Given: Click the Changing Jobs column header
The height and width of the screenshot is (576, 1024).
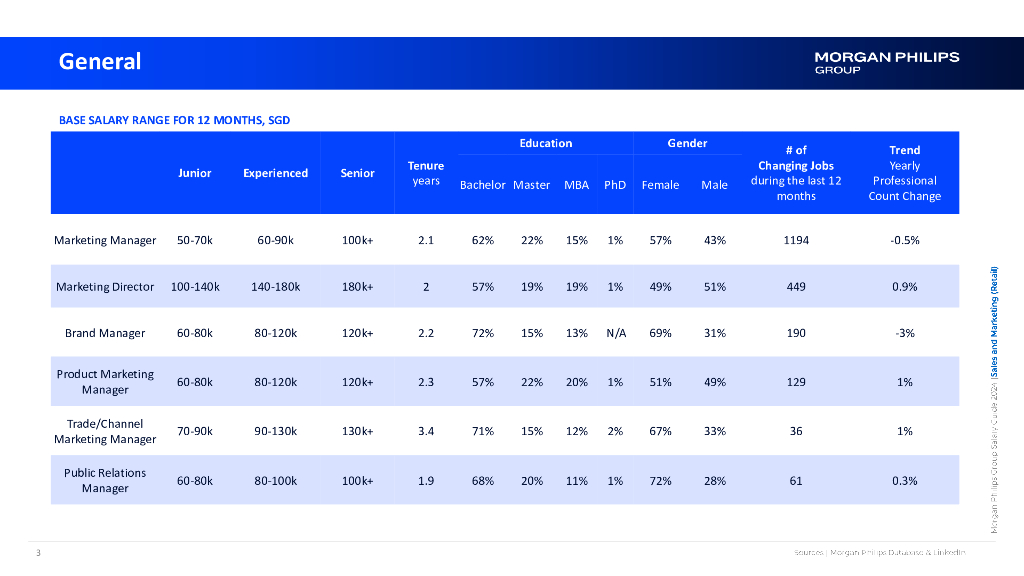Looking at the screenshot, I should click(x=796, y=166).
